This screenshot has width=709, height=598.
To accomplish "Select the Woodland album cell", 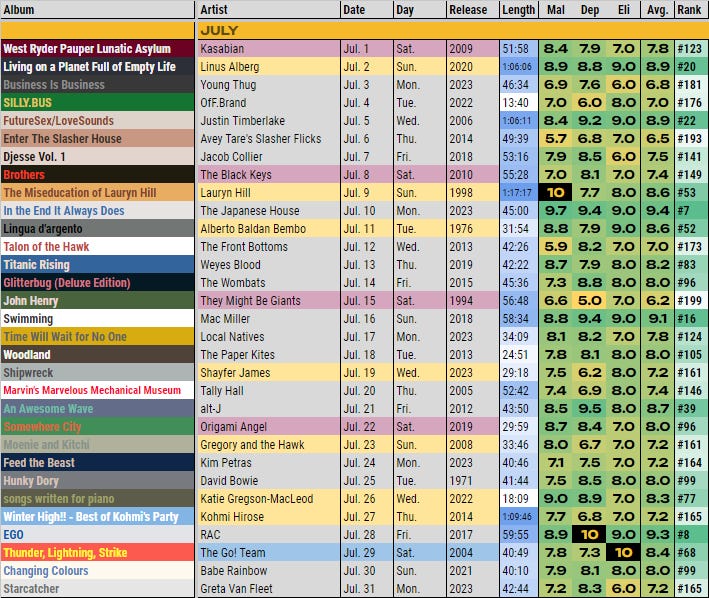I will [x=98, y=355].
